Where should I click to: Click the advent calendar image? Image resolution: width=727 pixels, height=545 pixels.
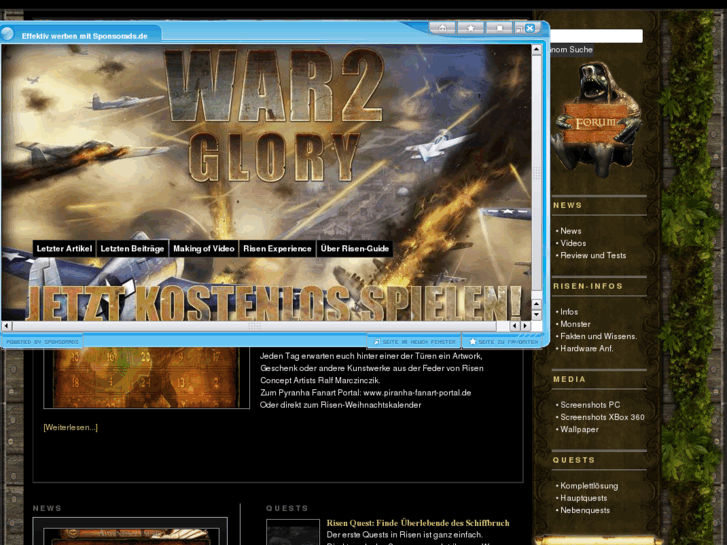(147, 378)
